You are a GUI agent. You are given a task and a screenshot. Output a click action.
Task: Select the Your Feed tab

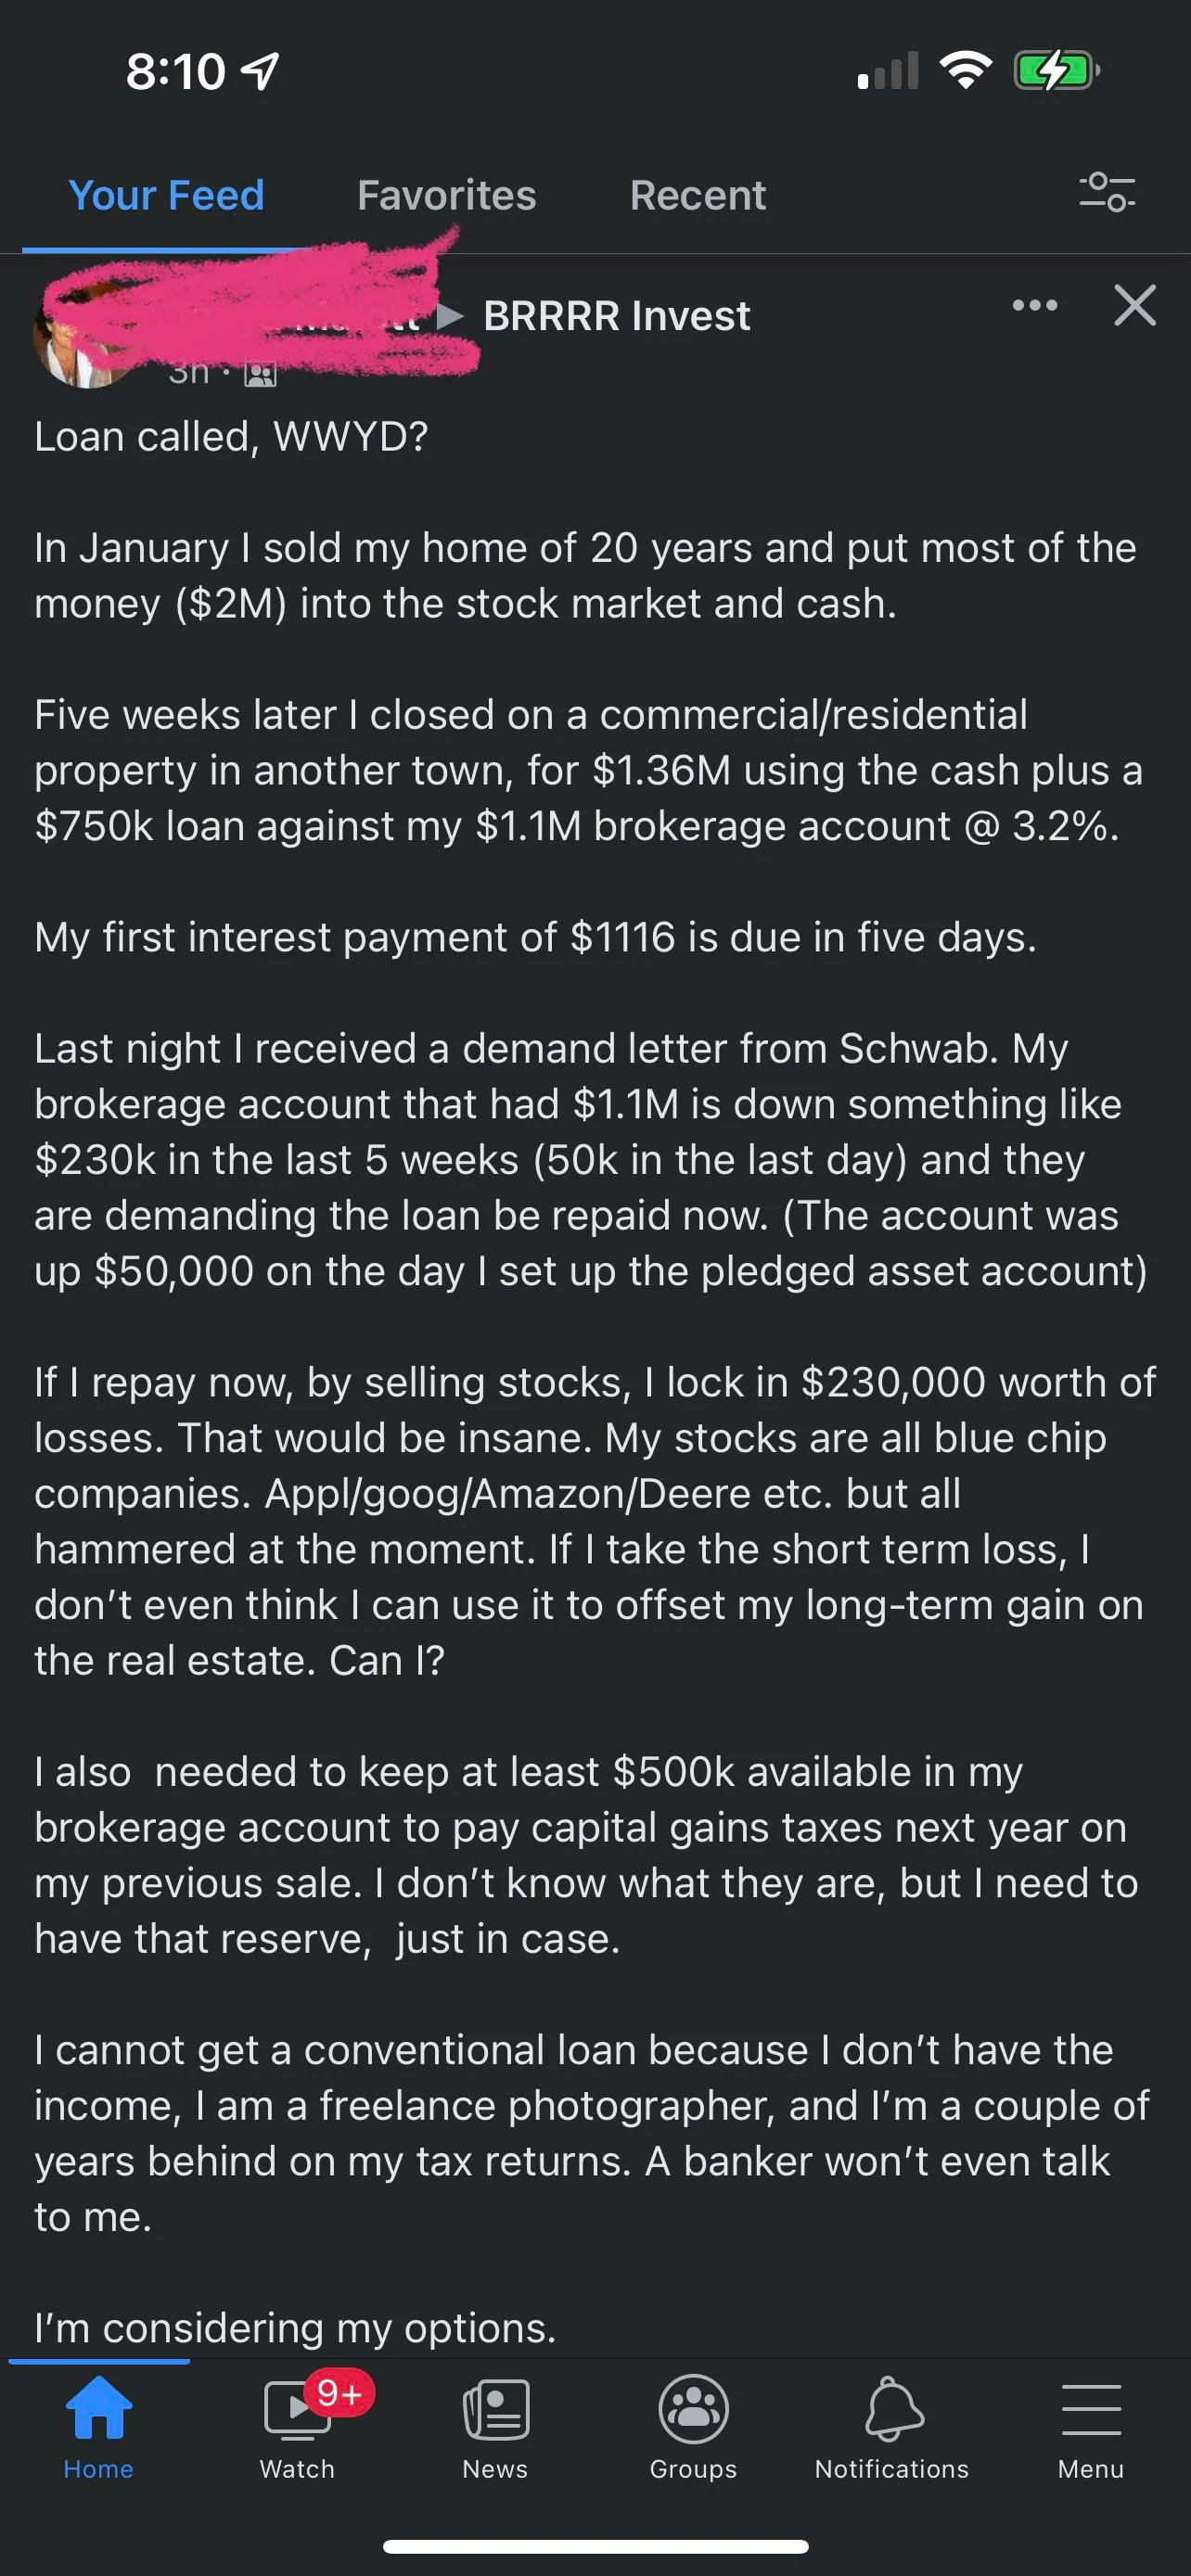click(166, 195)
